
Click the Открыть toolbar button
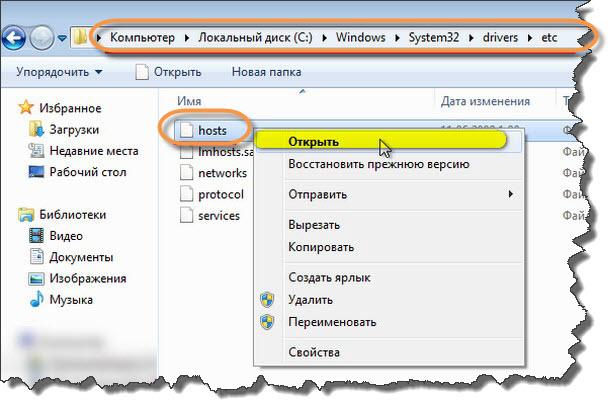[168, 72]
